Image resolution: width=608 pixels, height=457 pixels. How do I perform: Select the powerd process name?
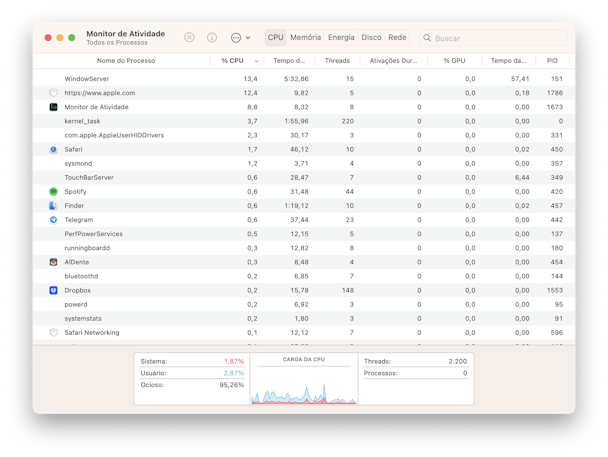pos(76,305)
